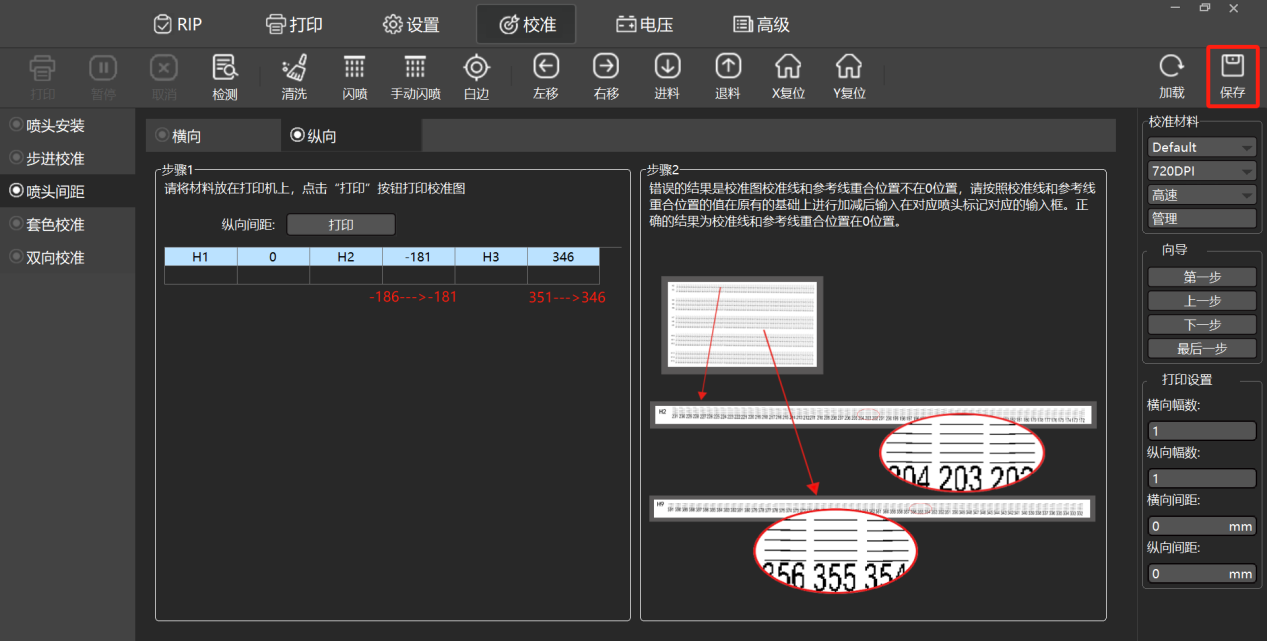Viewport: 1267px width, 641px height.
Task: Click the 保存 save icon
Action: (1232, 68)
